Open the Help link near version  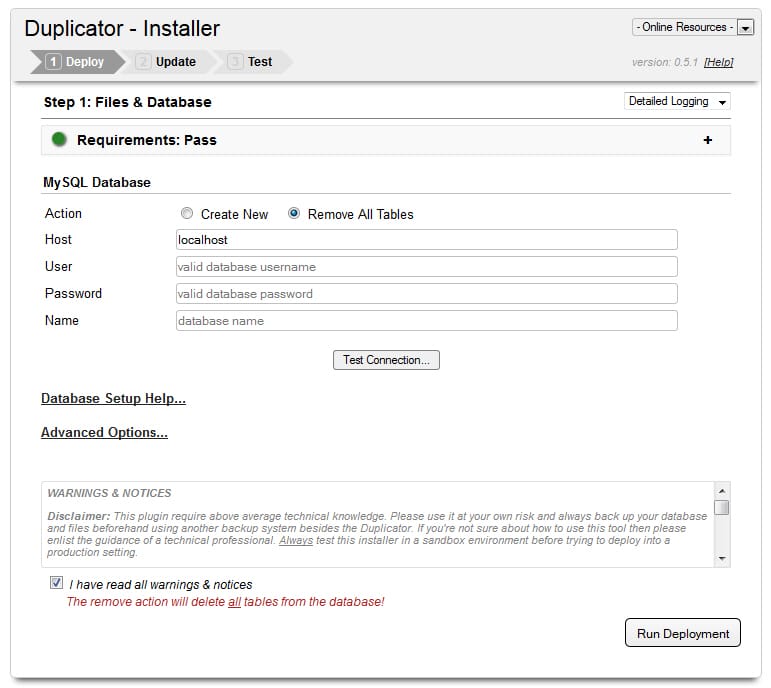718,62
